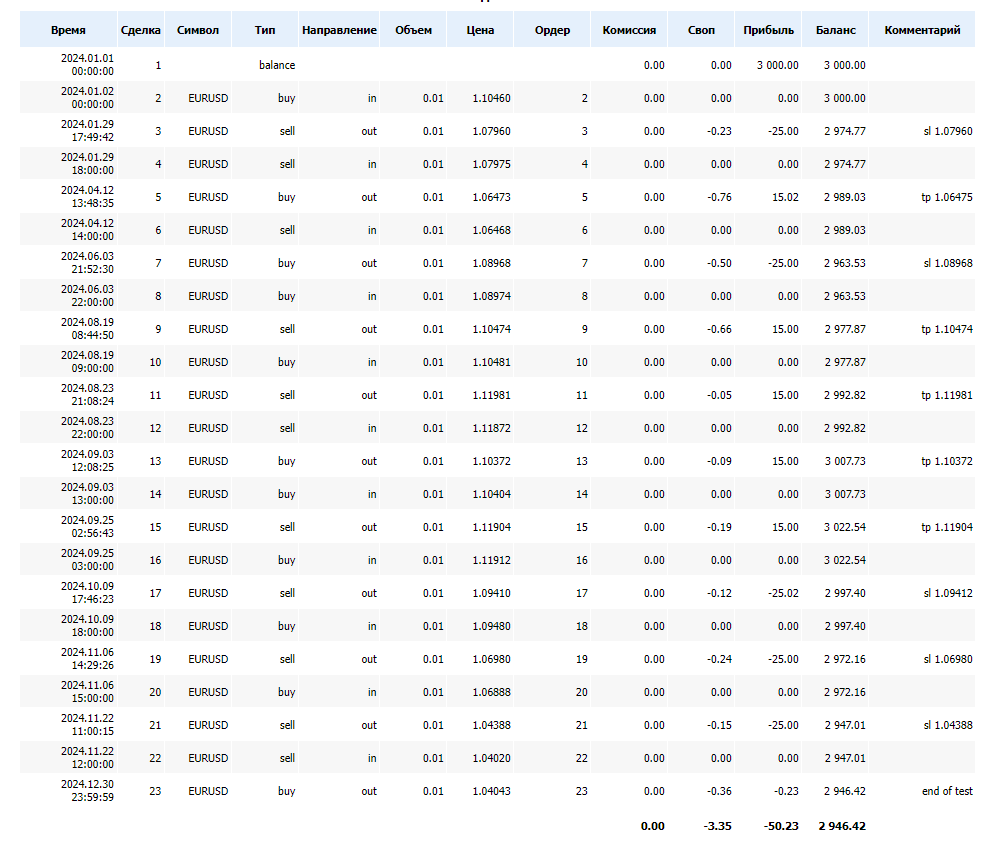The height and width of the screenshot is (841, 992).
Task: Click total swap -3.35
Action: click(717, 826)
